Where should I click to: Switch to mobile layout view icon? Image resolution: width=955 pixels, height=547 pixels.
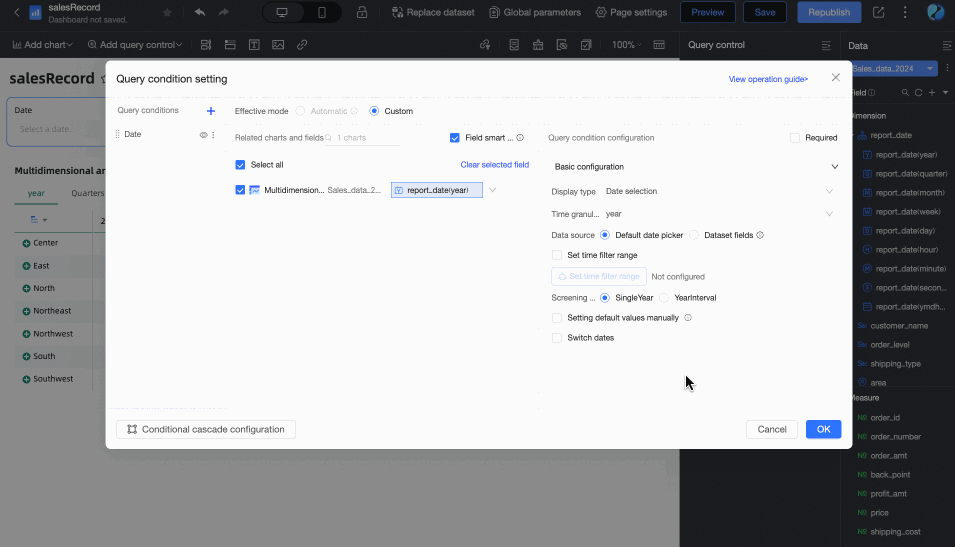click(x=322, y=12)
